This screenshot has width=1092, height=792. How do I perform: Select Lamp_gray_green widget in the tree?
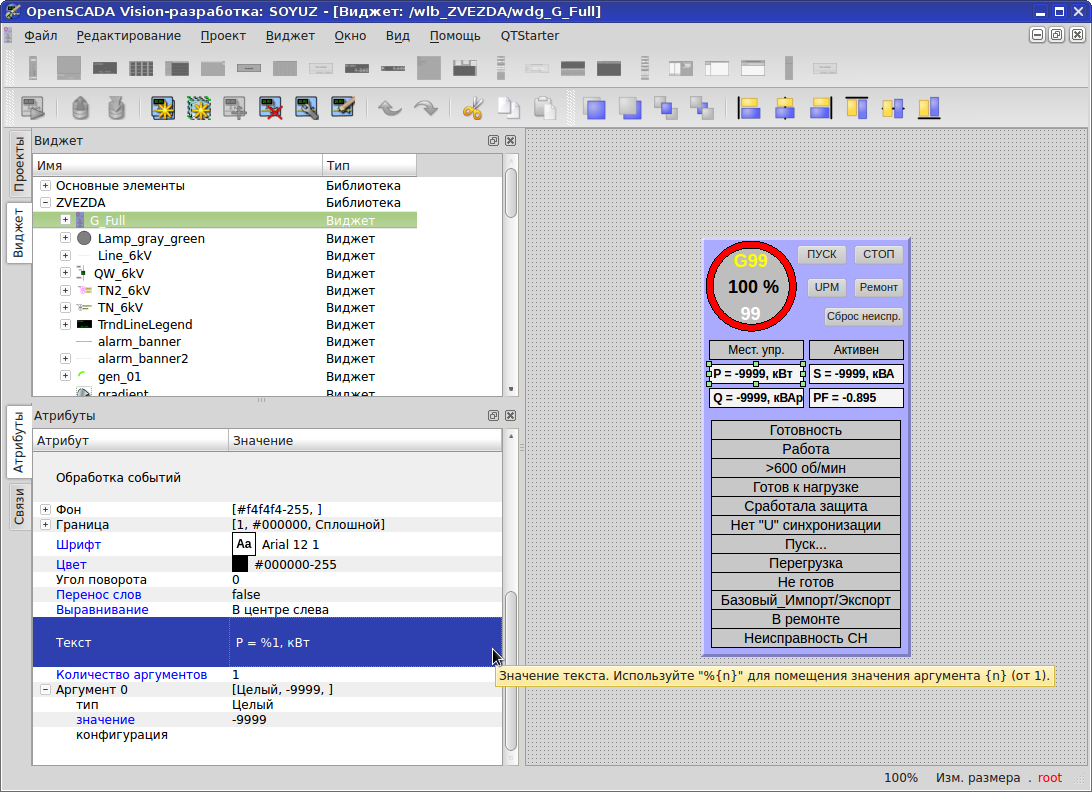pos(151,239)
